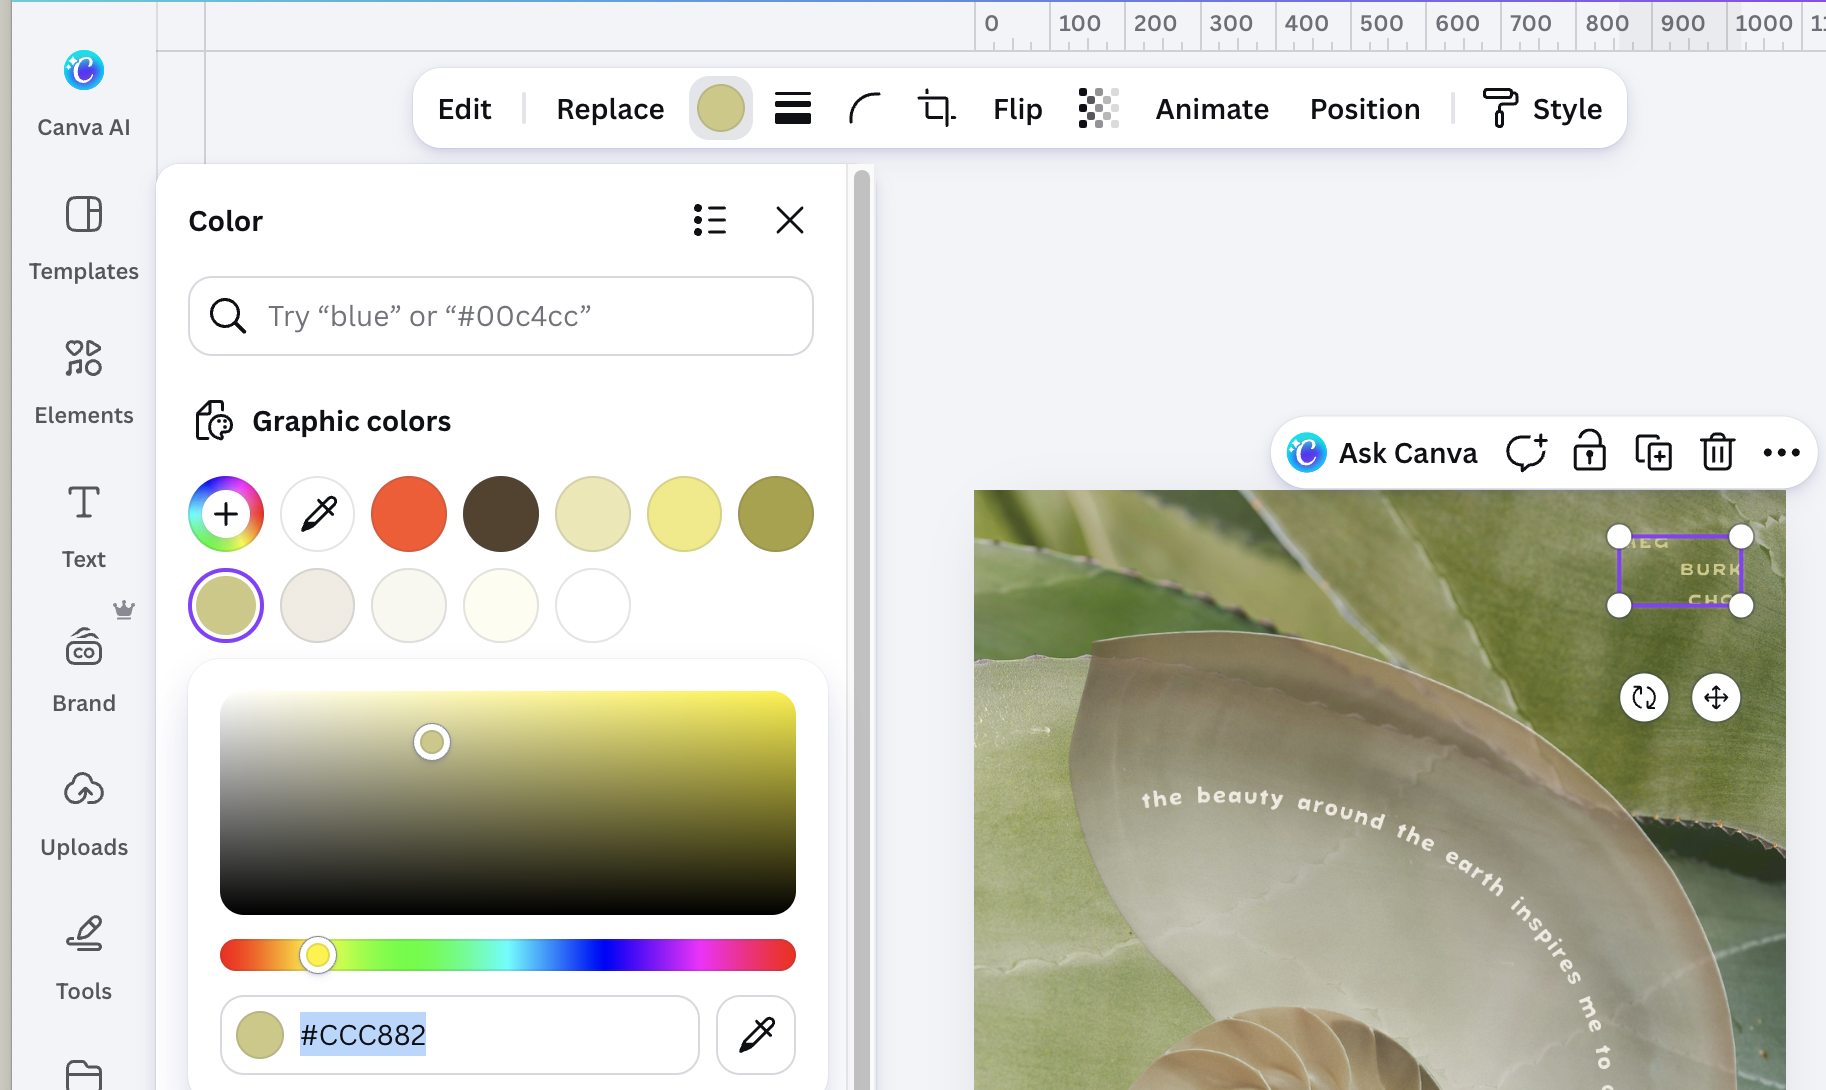Open the Elements panel

click(x=84, y=382)
